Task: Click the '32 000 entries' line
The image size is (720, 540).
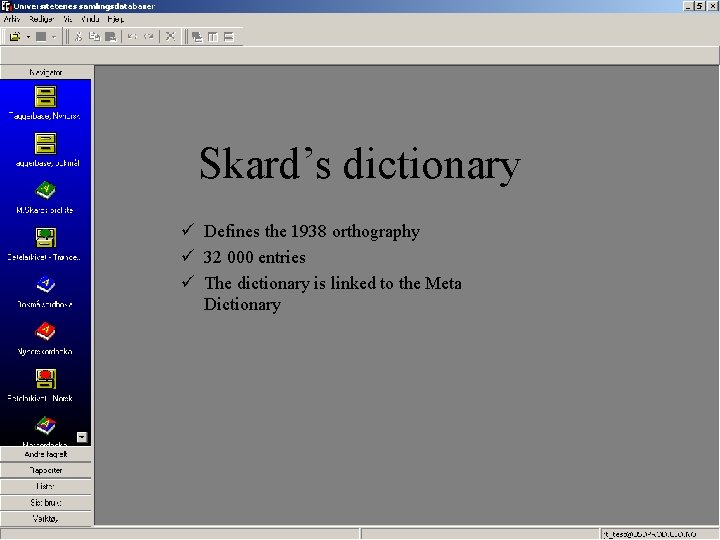Action: click(x=254, y=257)
